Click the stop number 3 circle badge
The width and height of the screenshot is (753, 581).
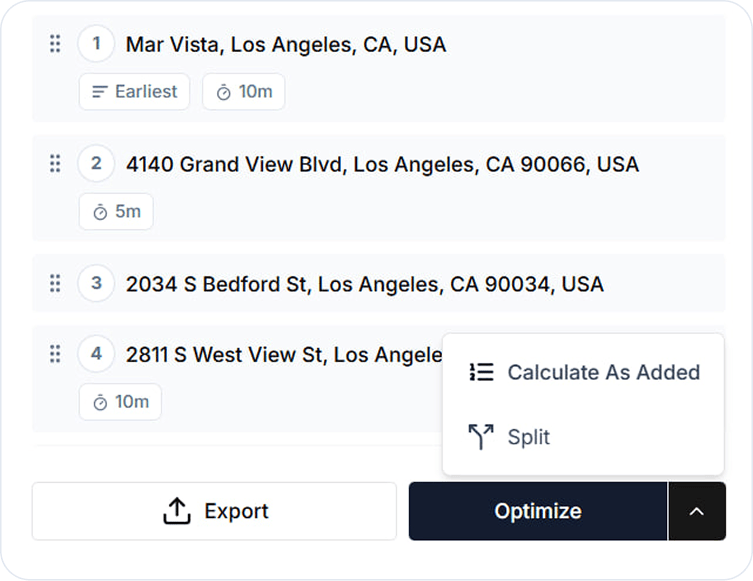(96, 284)
